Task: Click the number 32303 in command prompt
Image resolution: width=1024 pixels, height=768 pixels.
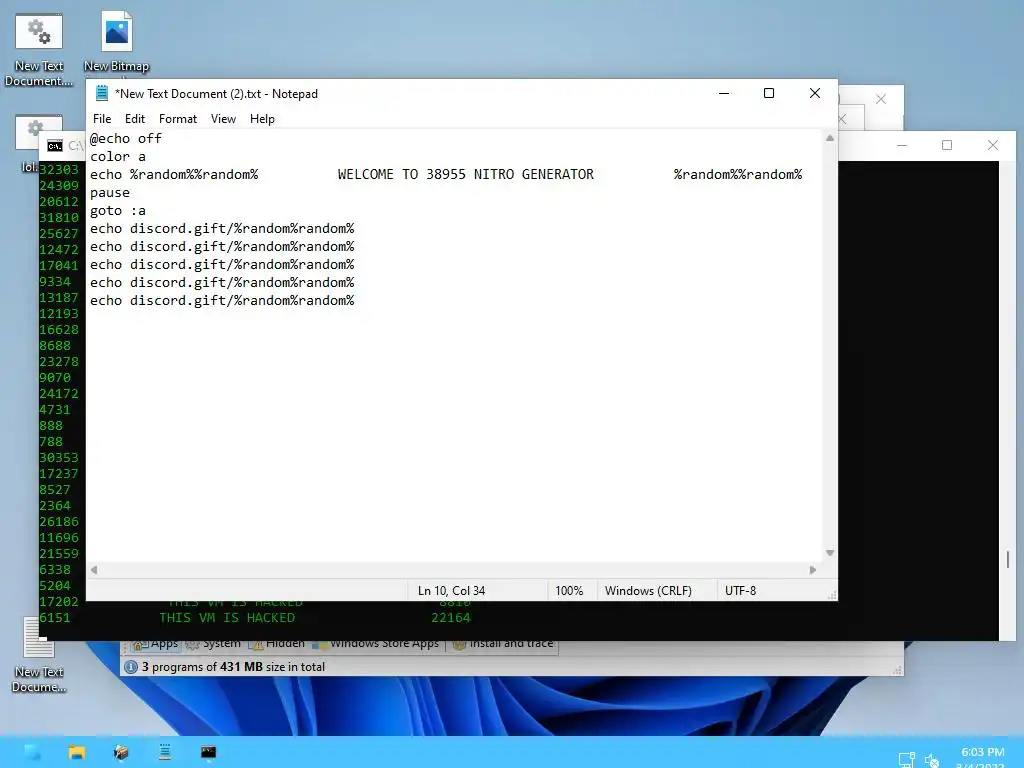Action: point(59,170)
